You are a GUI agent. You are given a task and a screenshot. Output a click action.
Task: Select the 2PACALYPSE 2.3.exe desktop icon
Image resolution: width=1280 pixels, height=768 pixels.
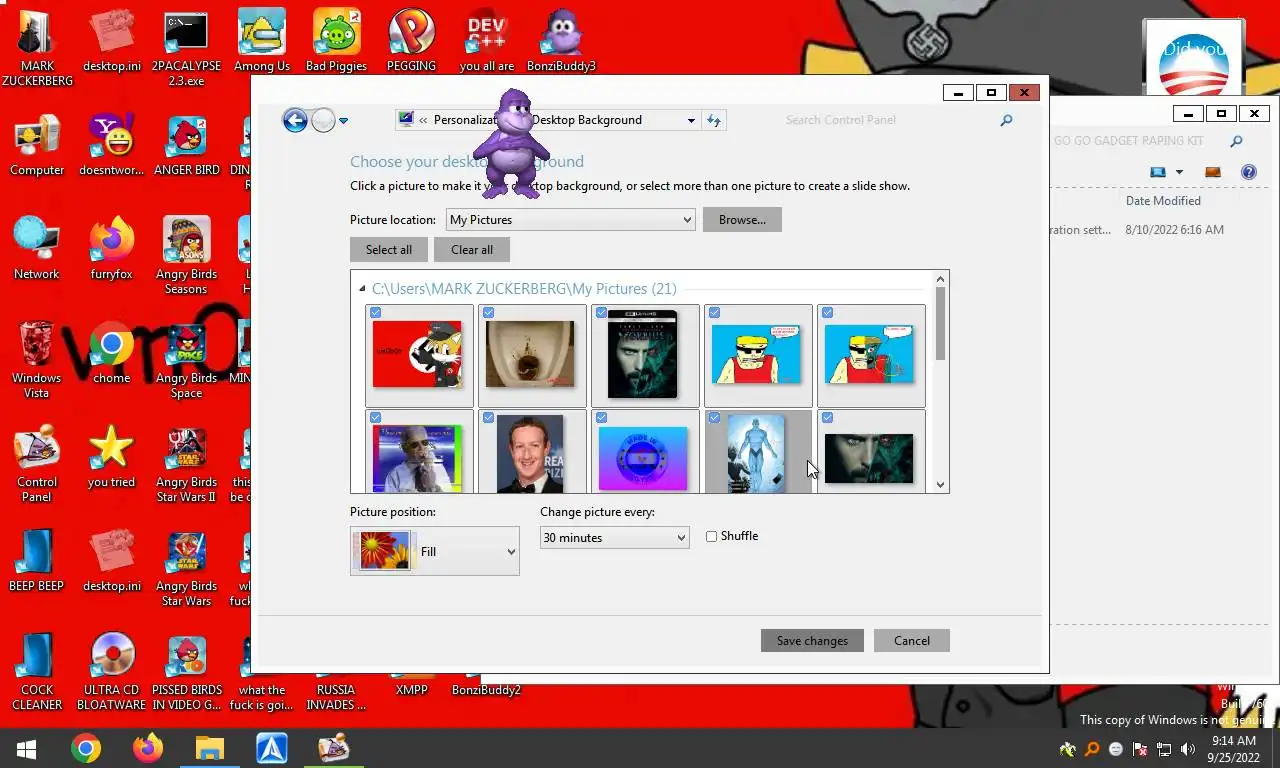[186, 48]
